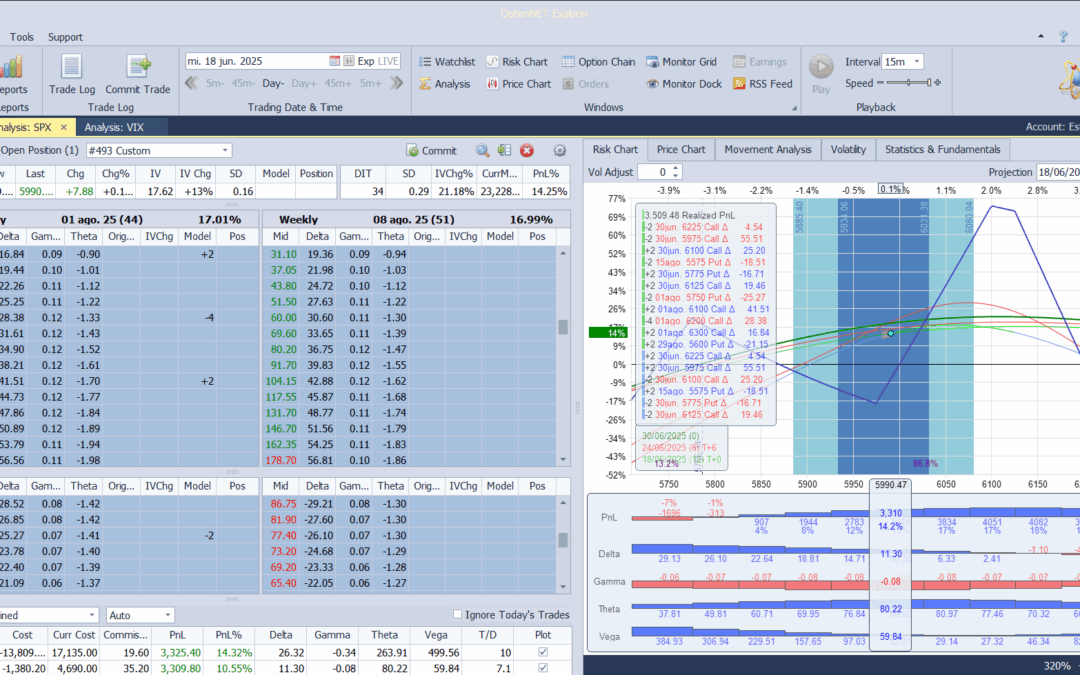Open Price Chart from the Windows ribbon group
Viewport: 1080px width, 675px height.
point(519,83)
